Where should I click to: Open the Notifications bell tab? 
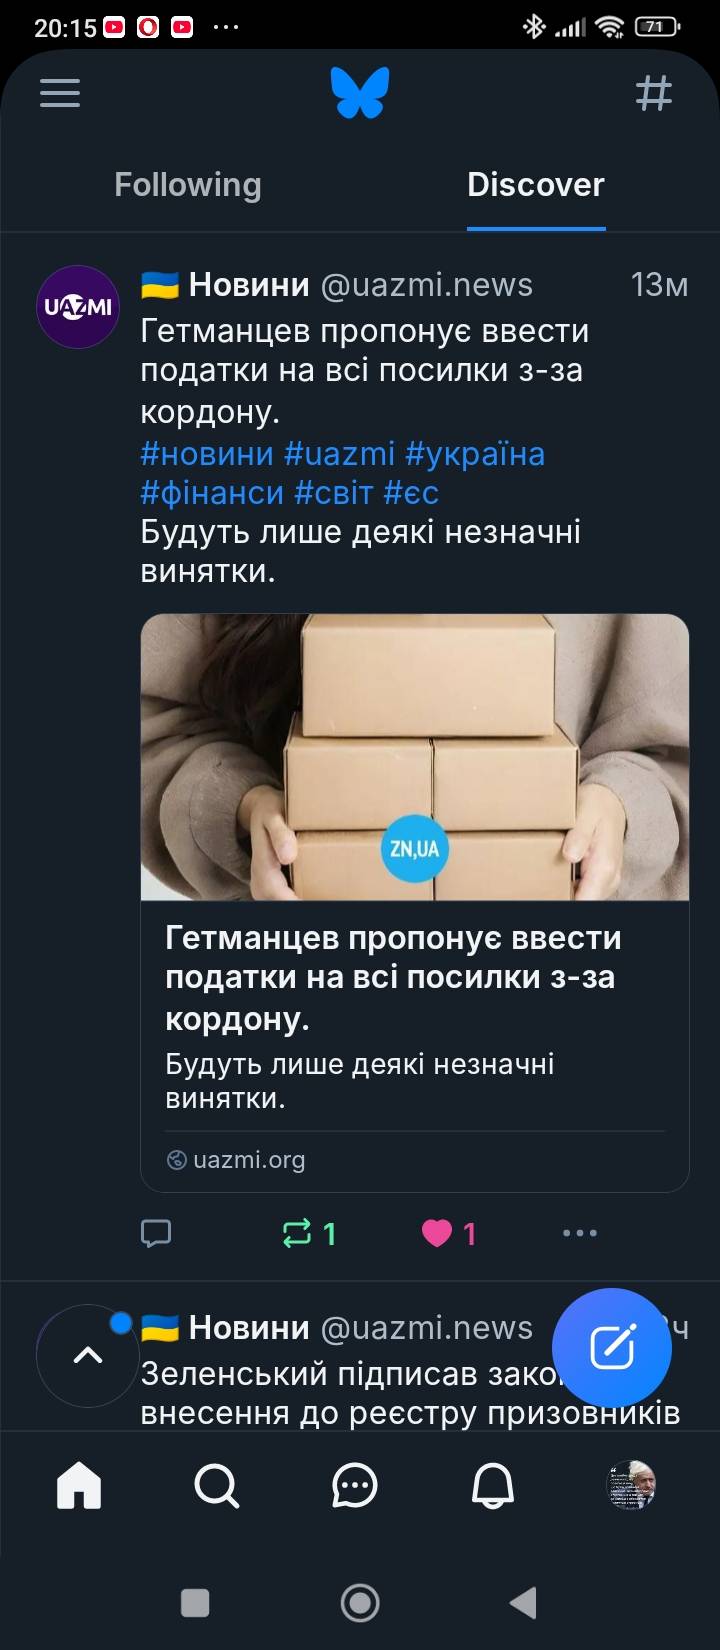pyautogui.click(x=492, y=1485)
